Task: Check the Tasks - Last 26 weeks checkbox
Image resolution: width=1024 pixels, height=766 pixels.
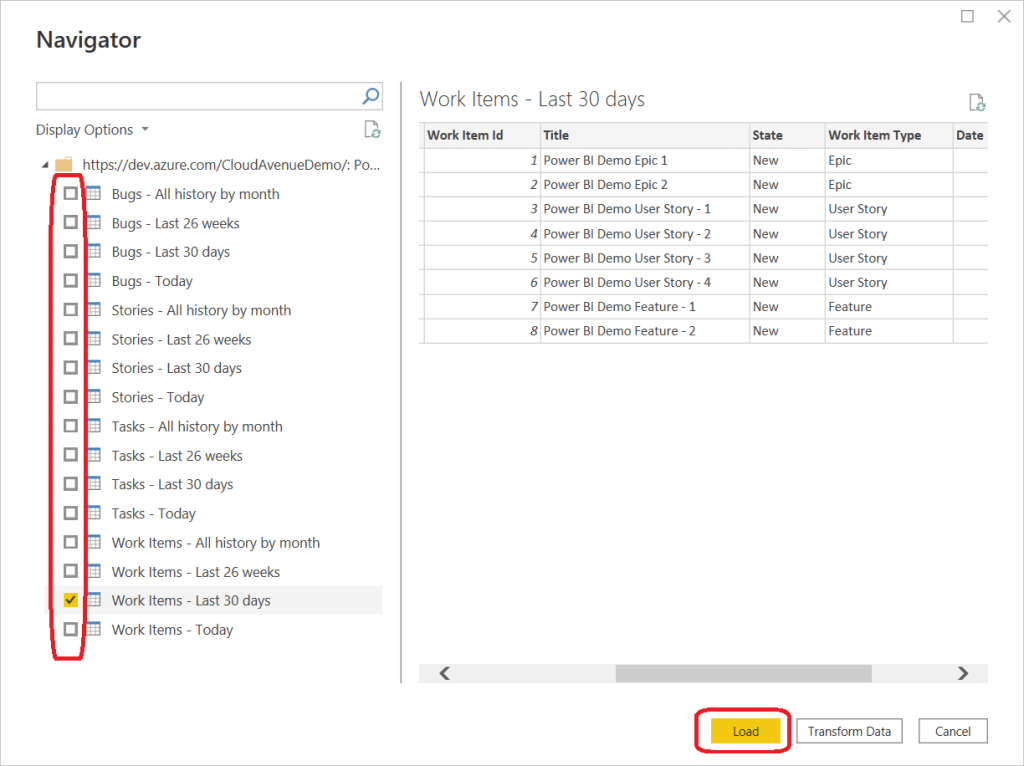Action: tap(70, 455)
